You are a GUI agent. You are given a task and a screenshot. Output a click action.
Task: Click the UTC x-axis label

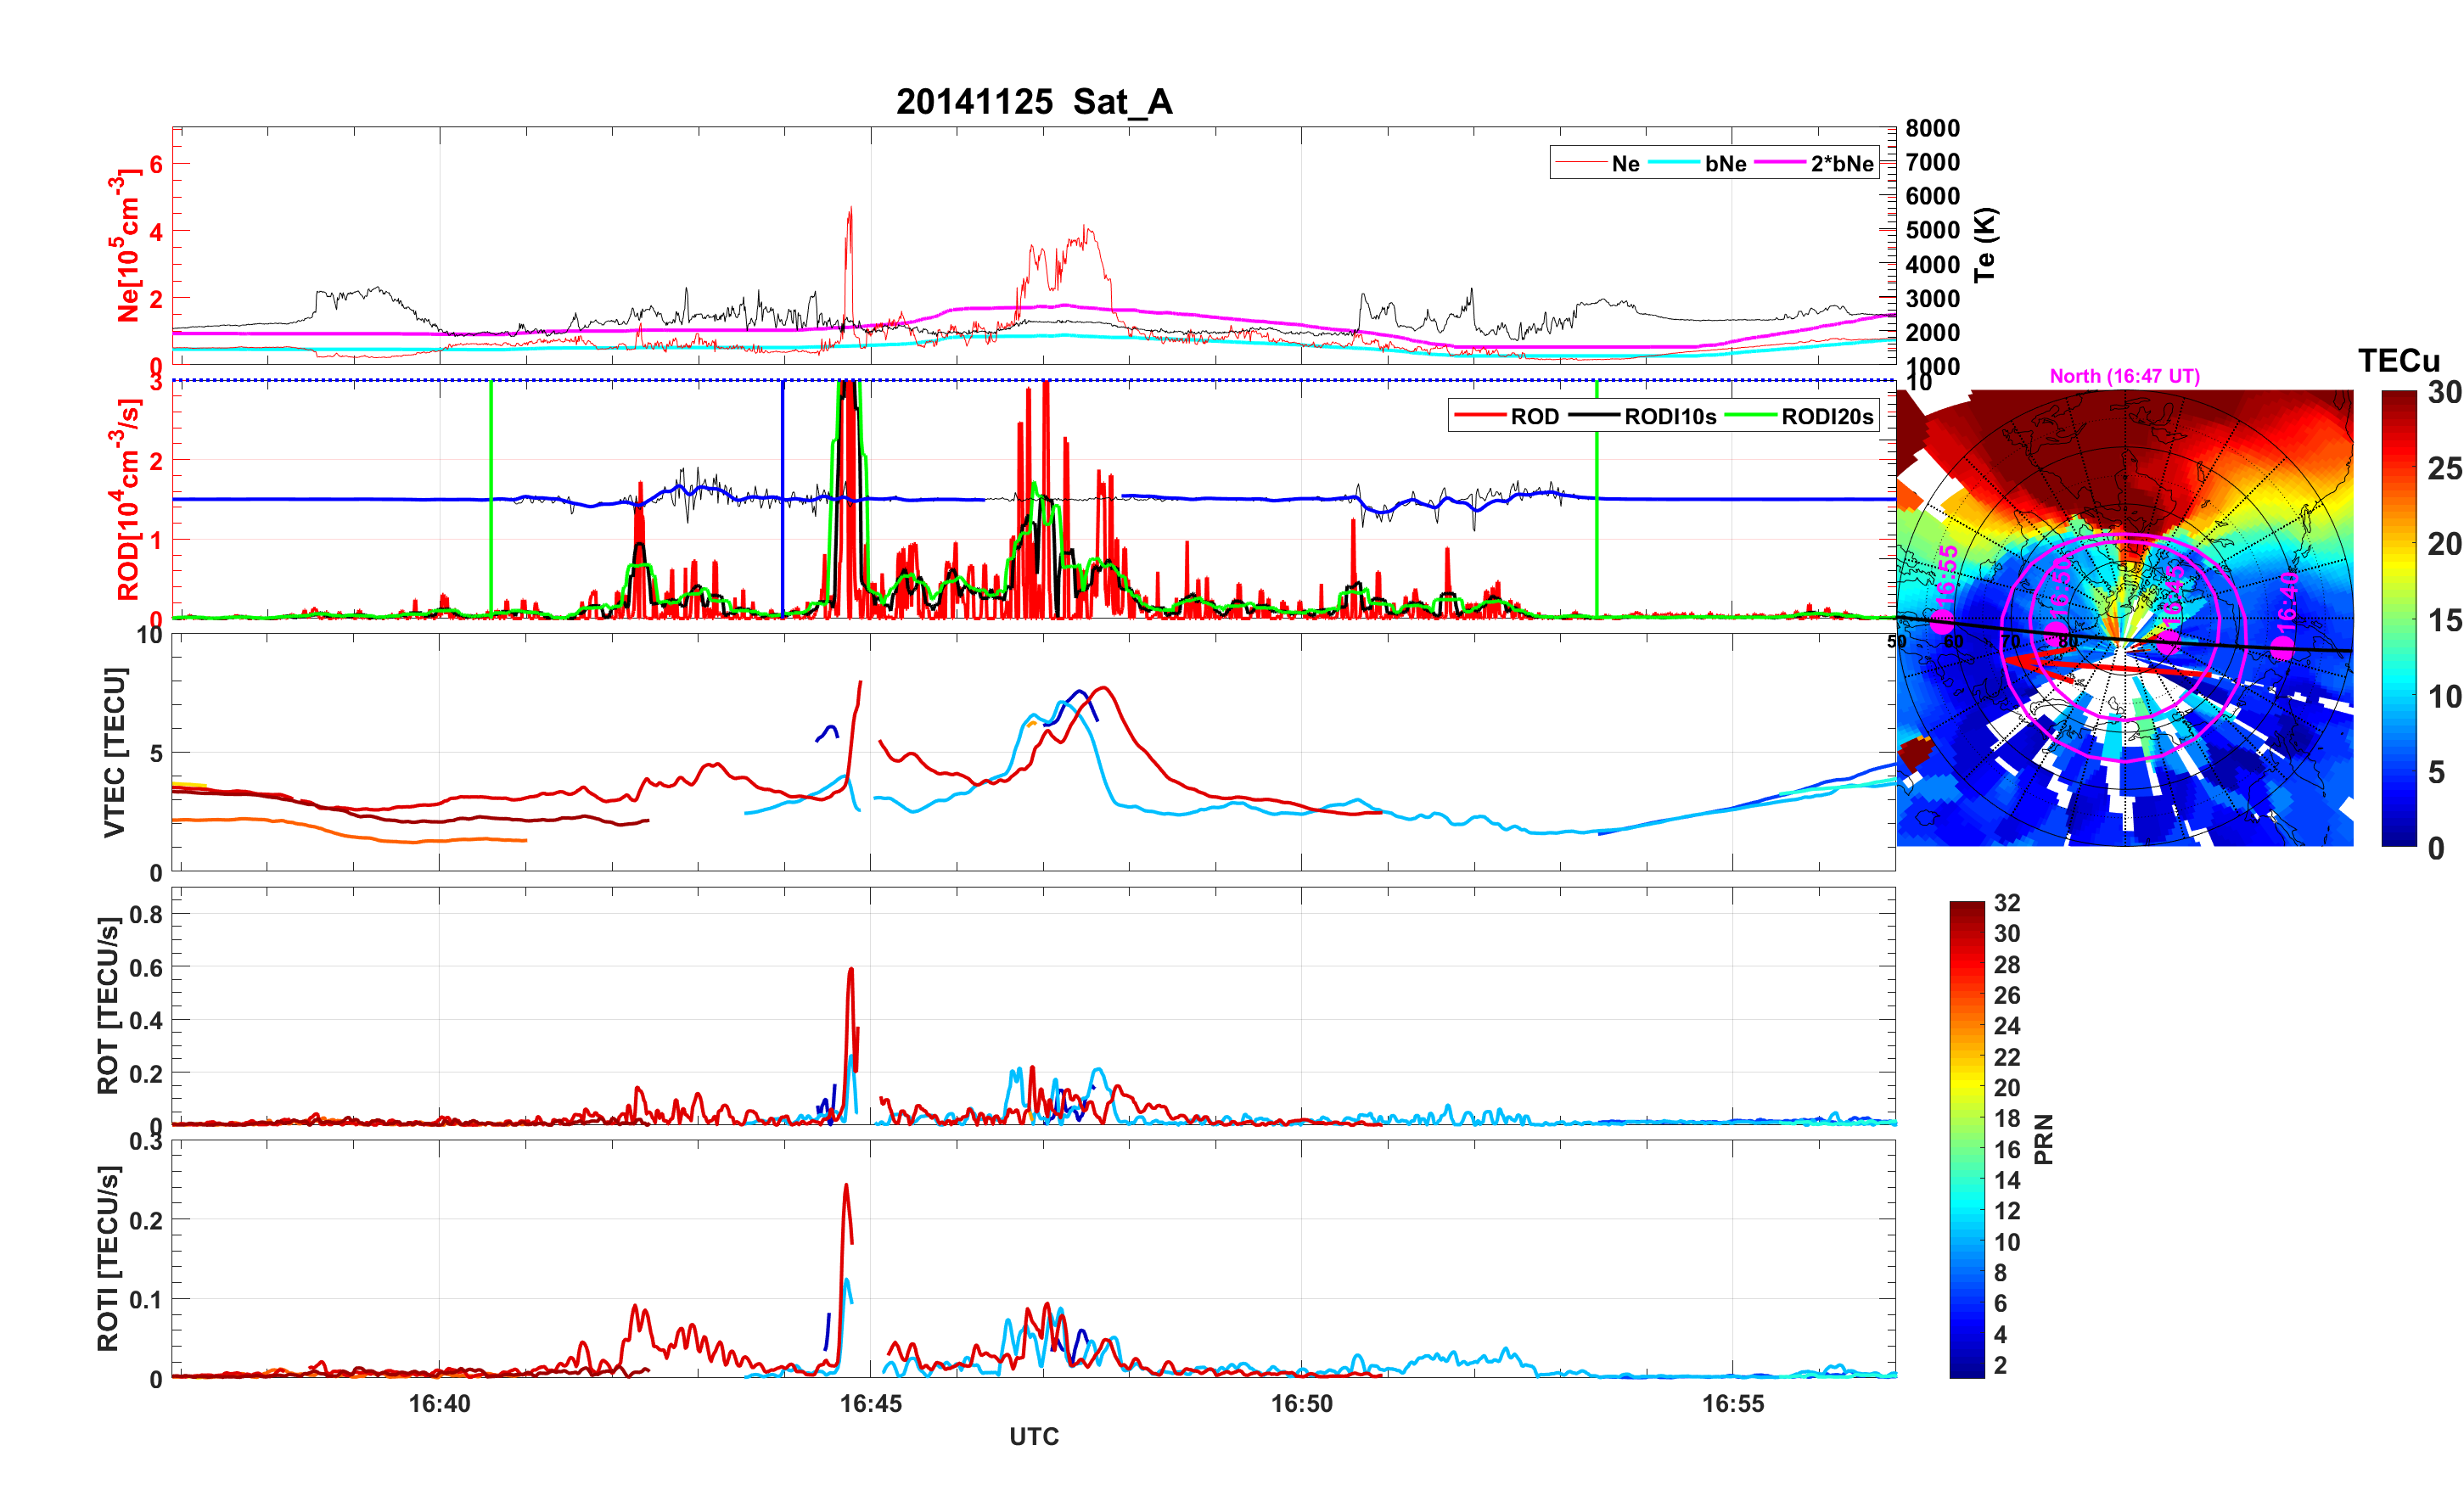(x=1033, y=1437)
